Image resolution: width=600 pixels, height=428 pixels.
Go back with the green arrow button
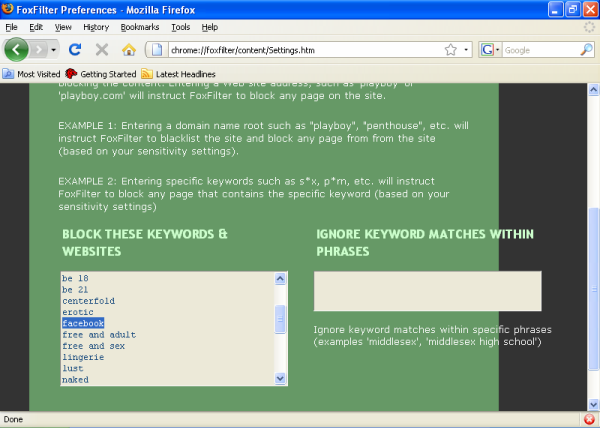[16, 50]
